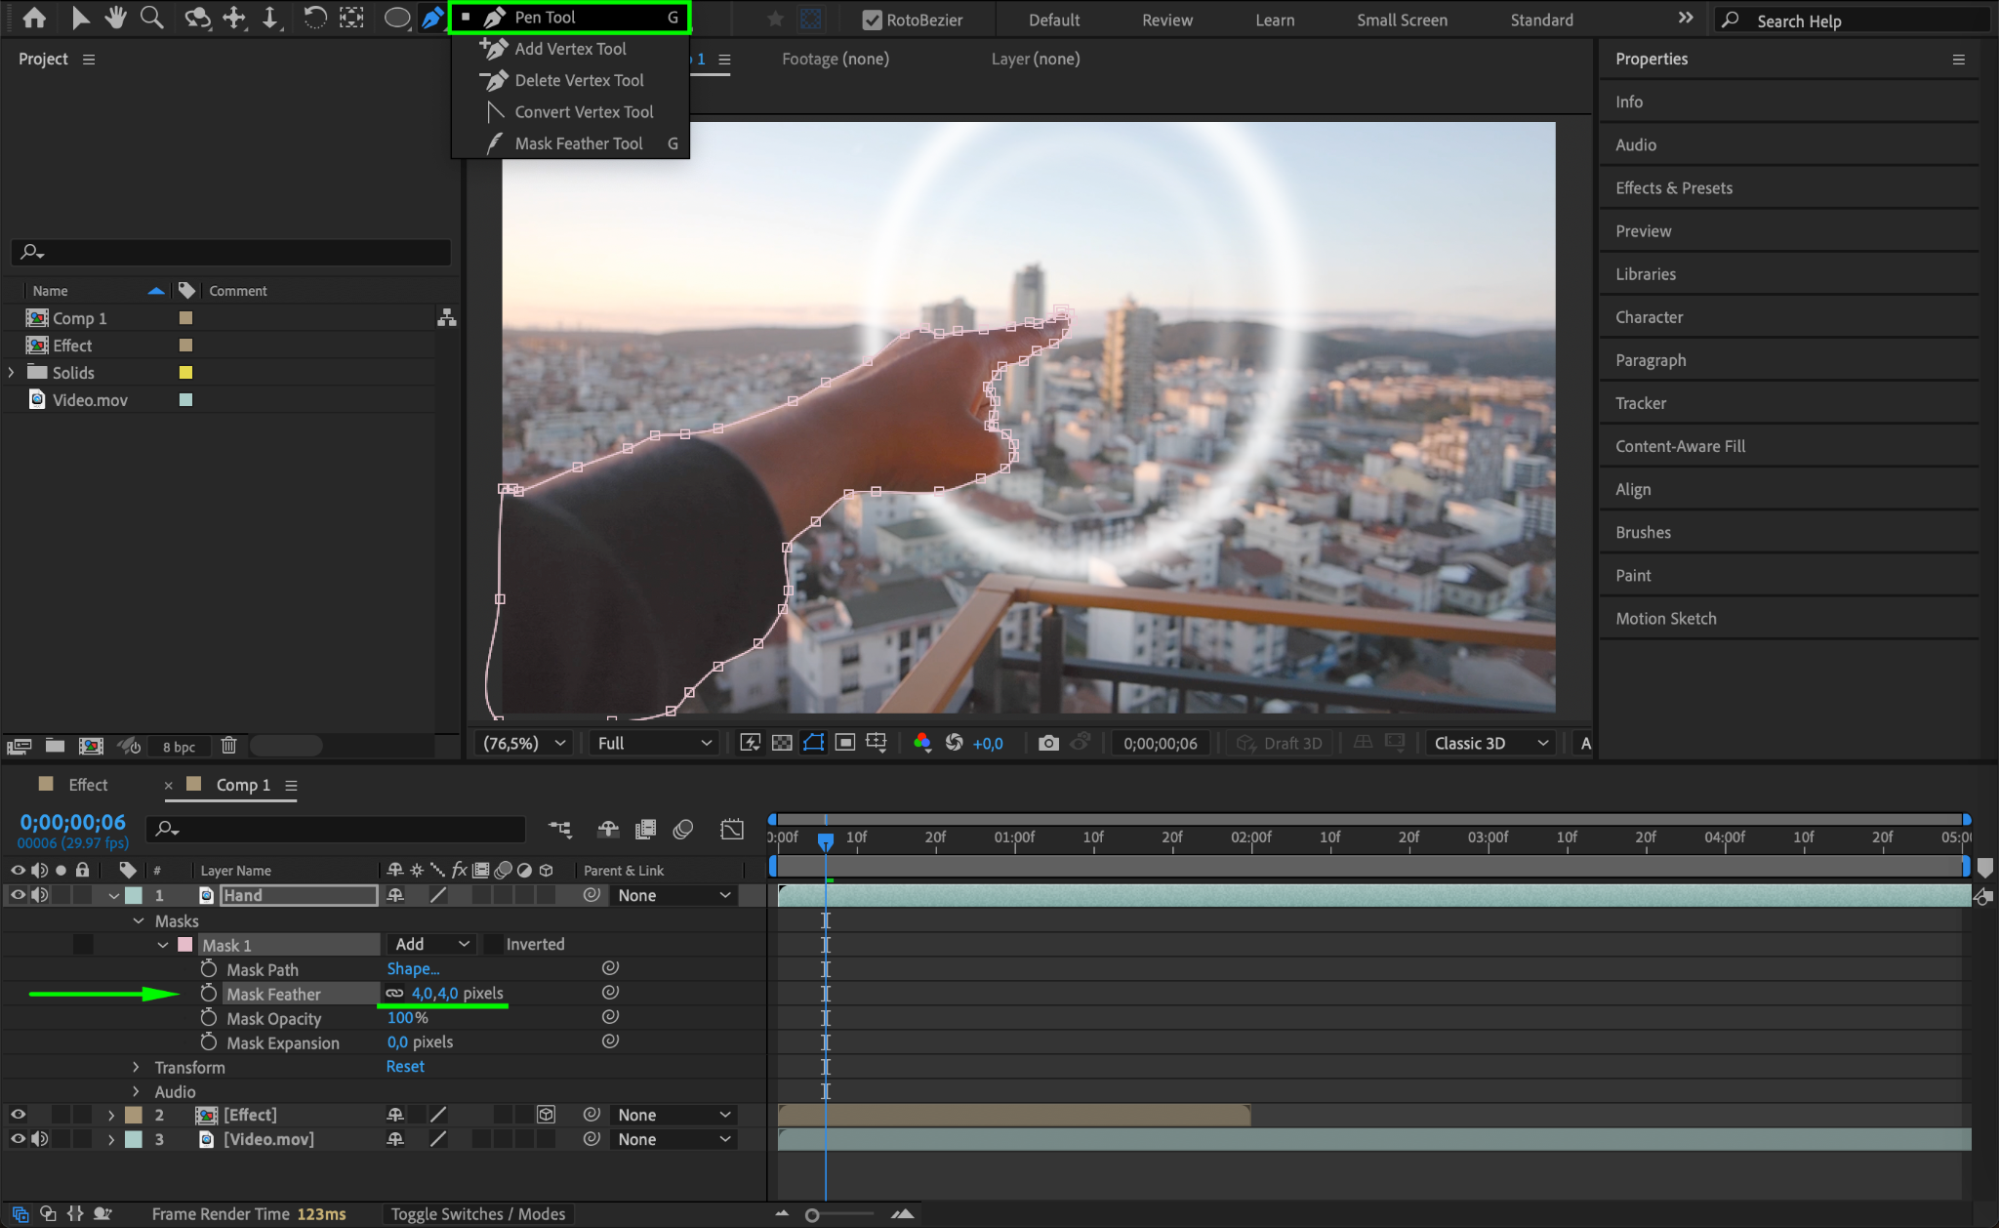
Task: Click Toggle Switches / Modes button
Action: [477, 1214]
